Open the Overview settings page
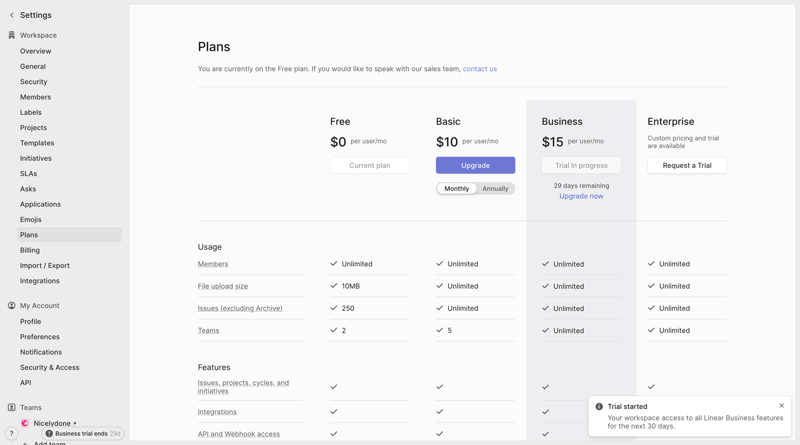 [x=36, y=51]
